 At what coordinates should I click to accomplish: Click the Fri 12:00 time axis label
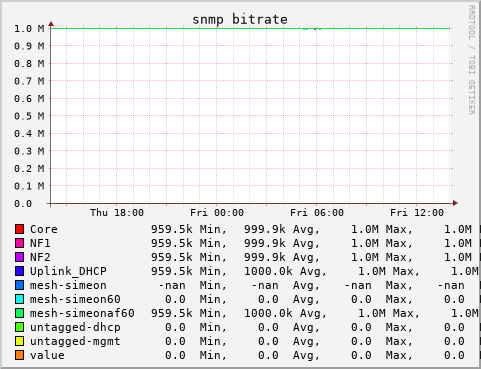tap(417, 213)
